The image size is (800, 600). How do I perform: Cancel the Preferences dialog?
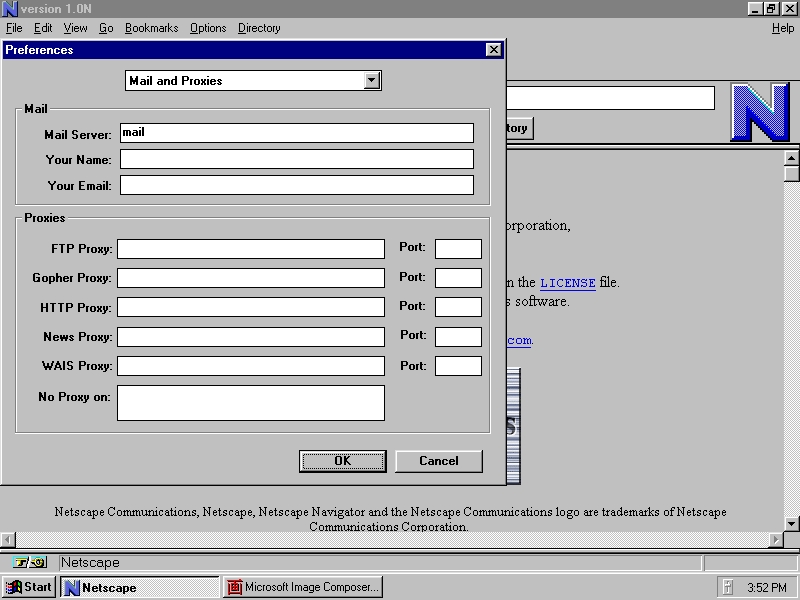point(438,461)
